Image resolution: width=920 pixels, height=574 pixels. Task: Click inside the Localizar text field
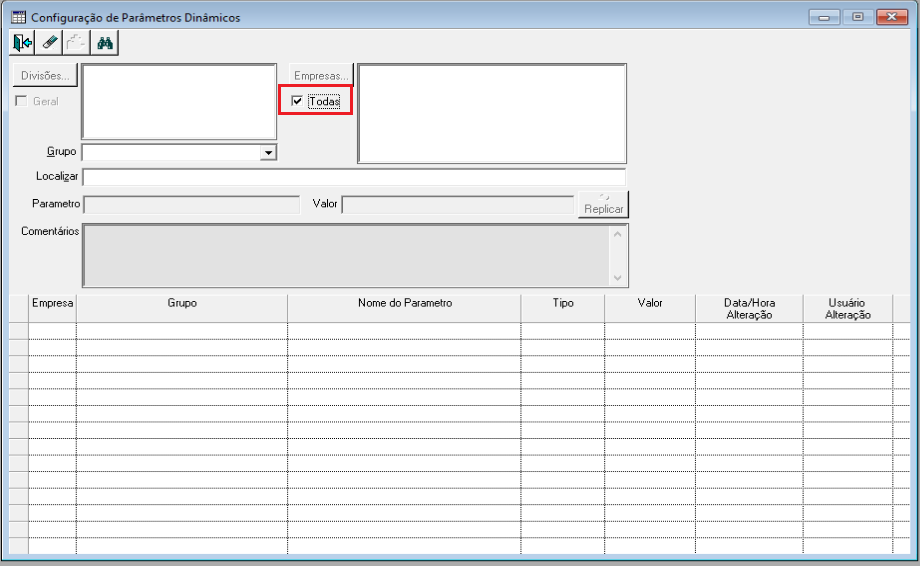[x=354, y=177]
